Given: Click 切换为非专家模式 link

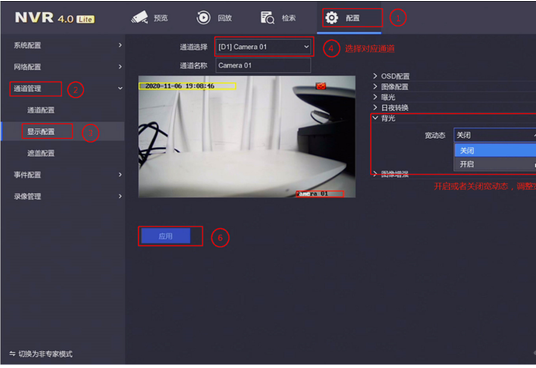Looking at the screenshot, I should (x=45, y=354).
